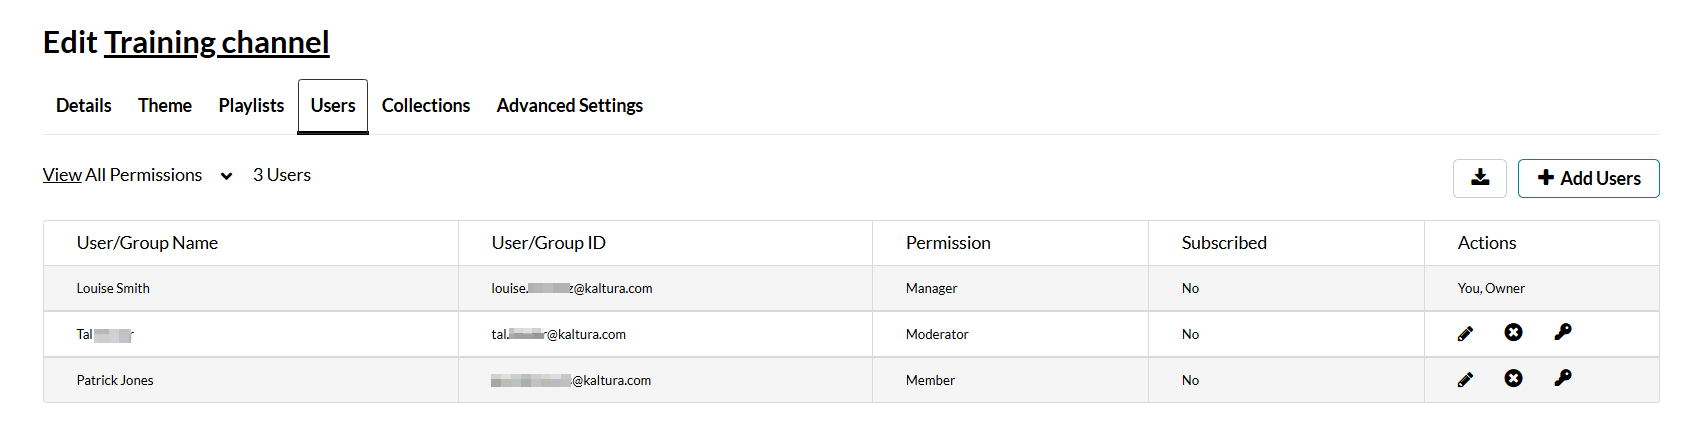Open the Training channel title link

tap(217, 42)
